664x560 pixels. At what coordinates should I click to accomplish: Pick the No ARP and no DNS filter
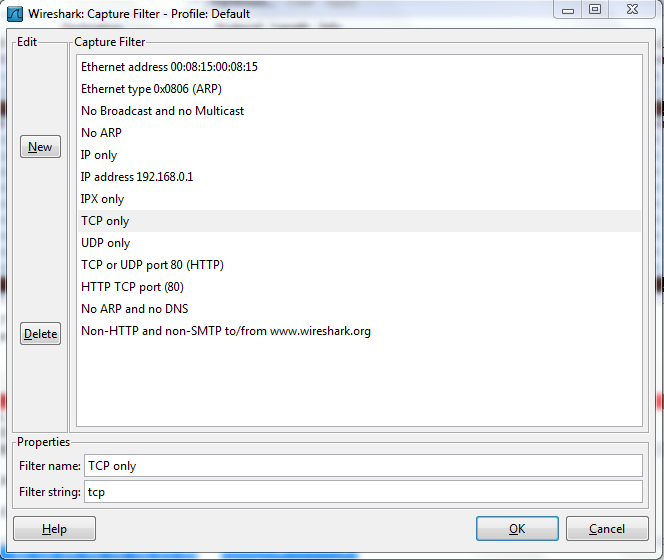tap(359, 309)
